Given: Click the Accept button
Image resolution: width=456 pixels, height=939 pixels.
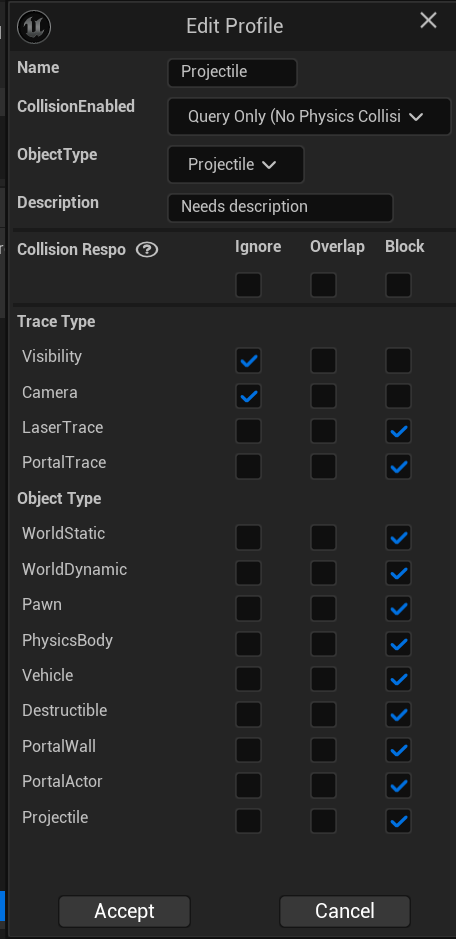Looking at the screenshot, I should [125, 911].
